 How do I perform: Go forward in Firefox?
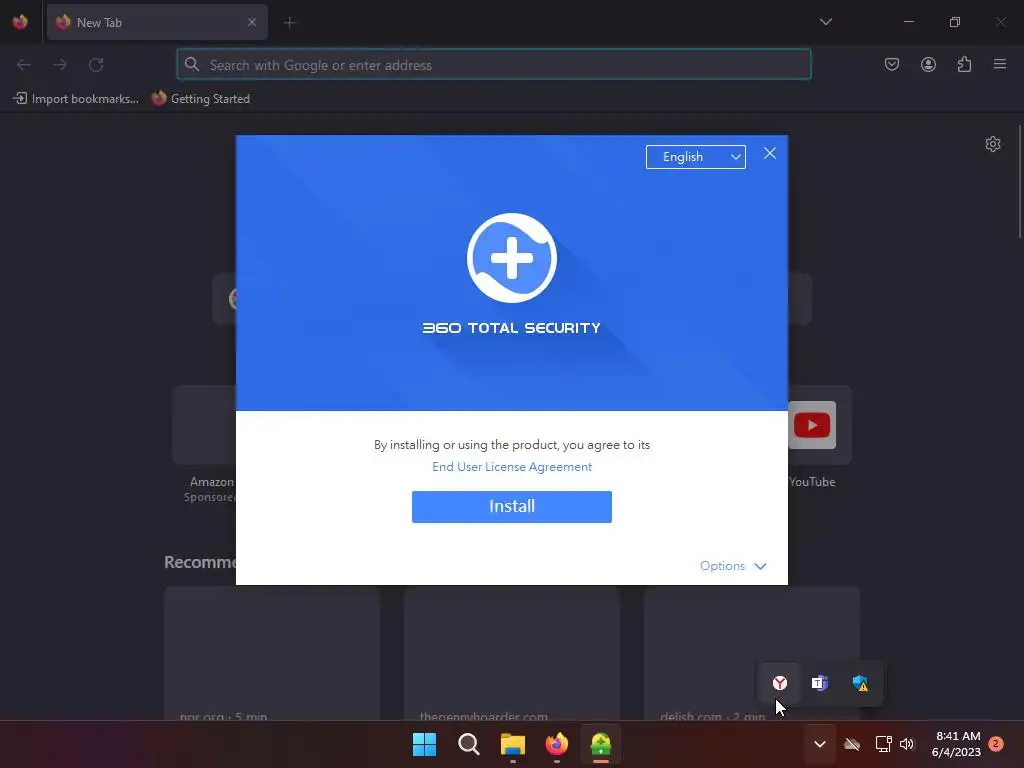[x=60, y=65]
